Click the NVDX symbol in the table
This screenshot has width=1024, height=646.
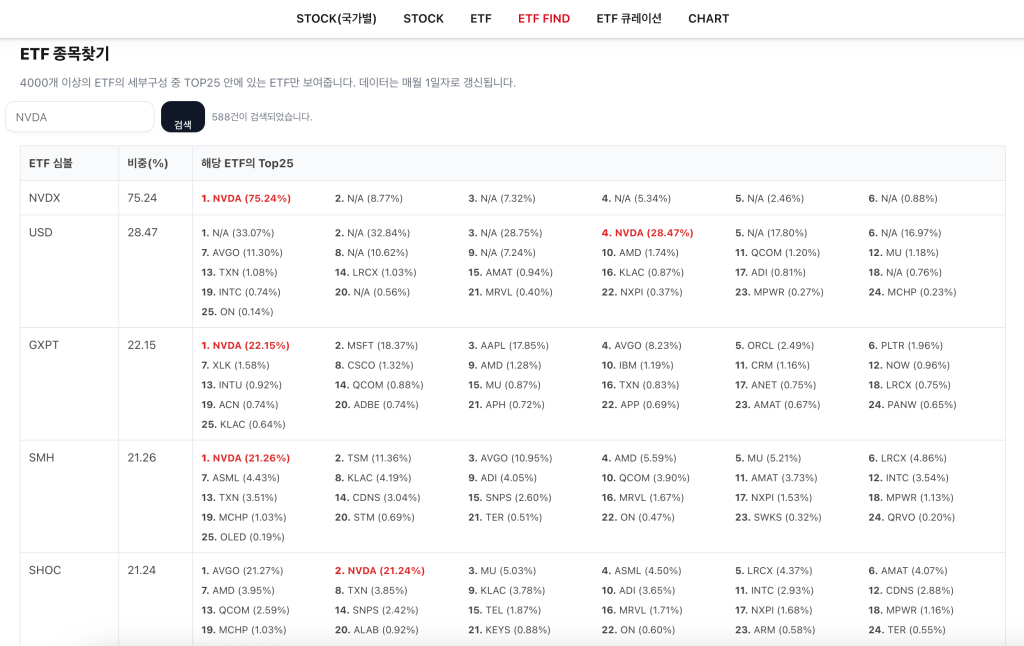45,198
